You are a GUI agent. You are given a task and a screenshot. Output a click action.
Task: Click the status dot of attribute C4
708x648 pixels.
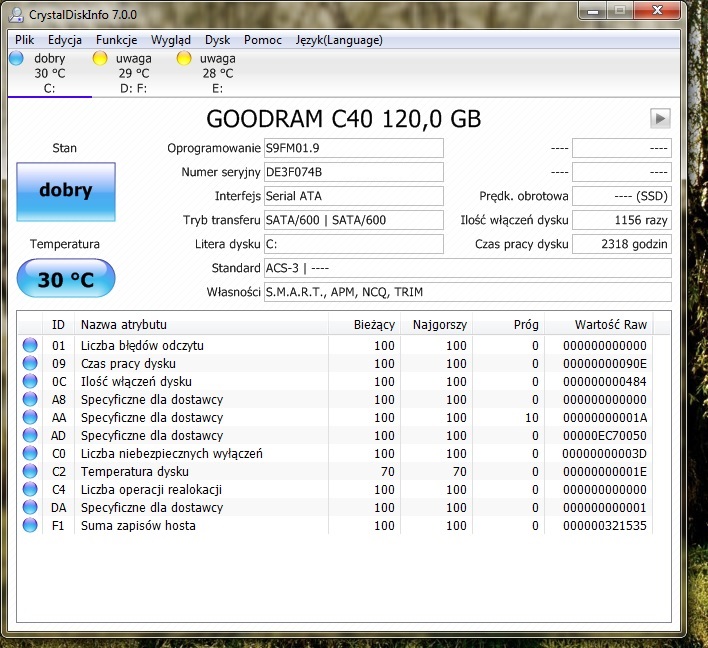coord(30,489)
